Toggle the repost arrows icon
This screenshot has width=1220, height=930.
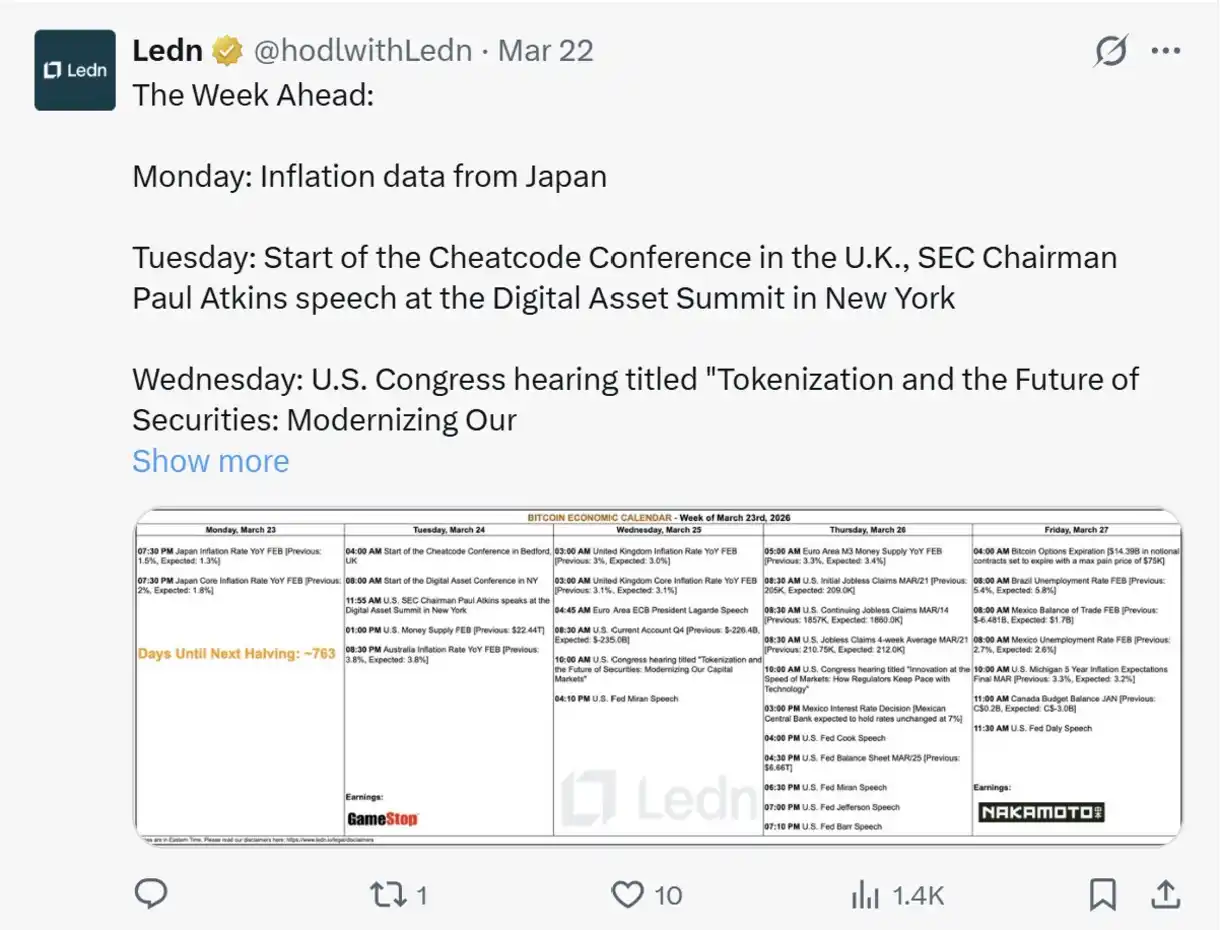point(385,894)
